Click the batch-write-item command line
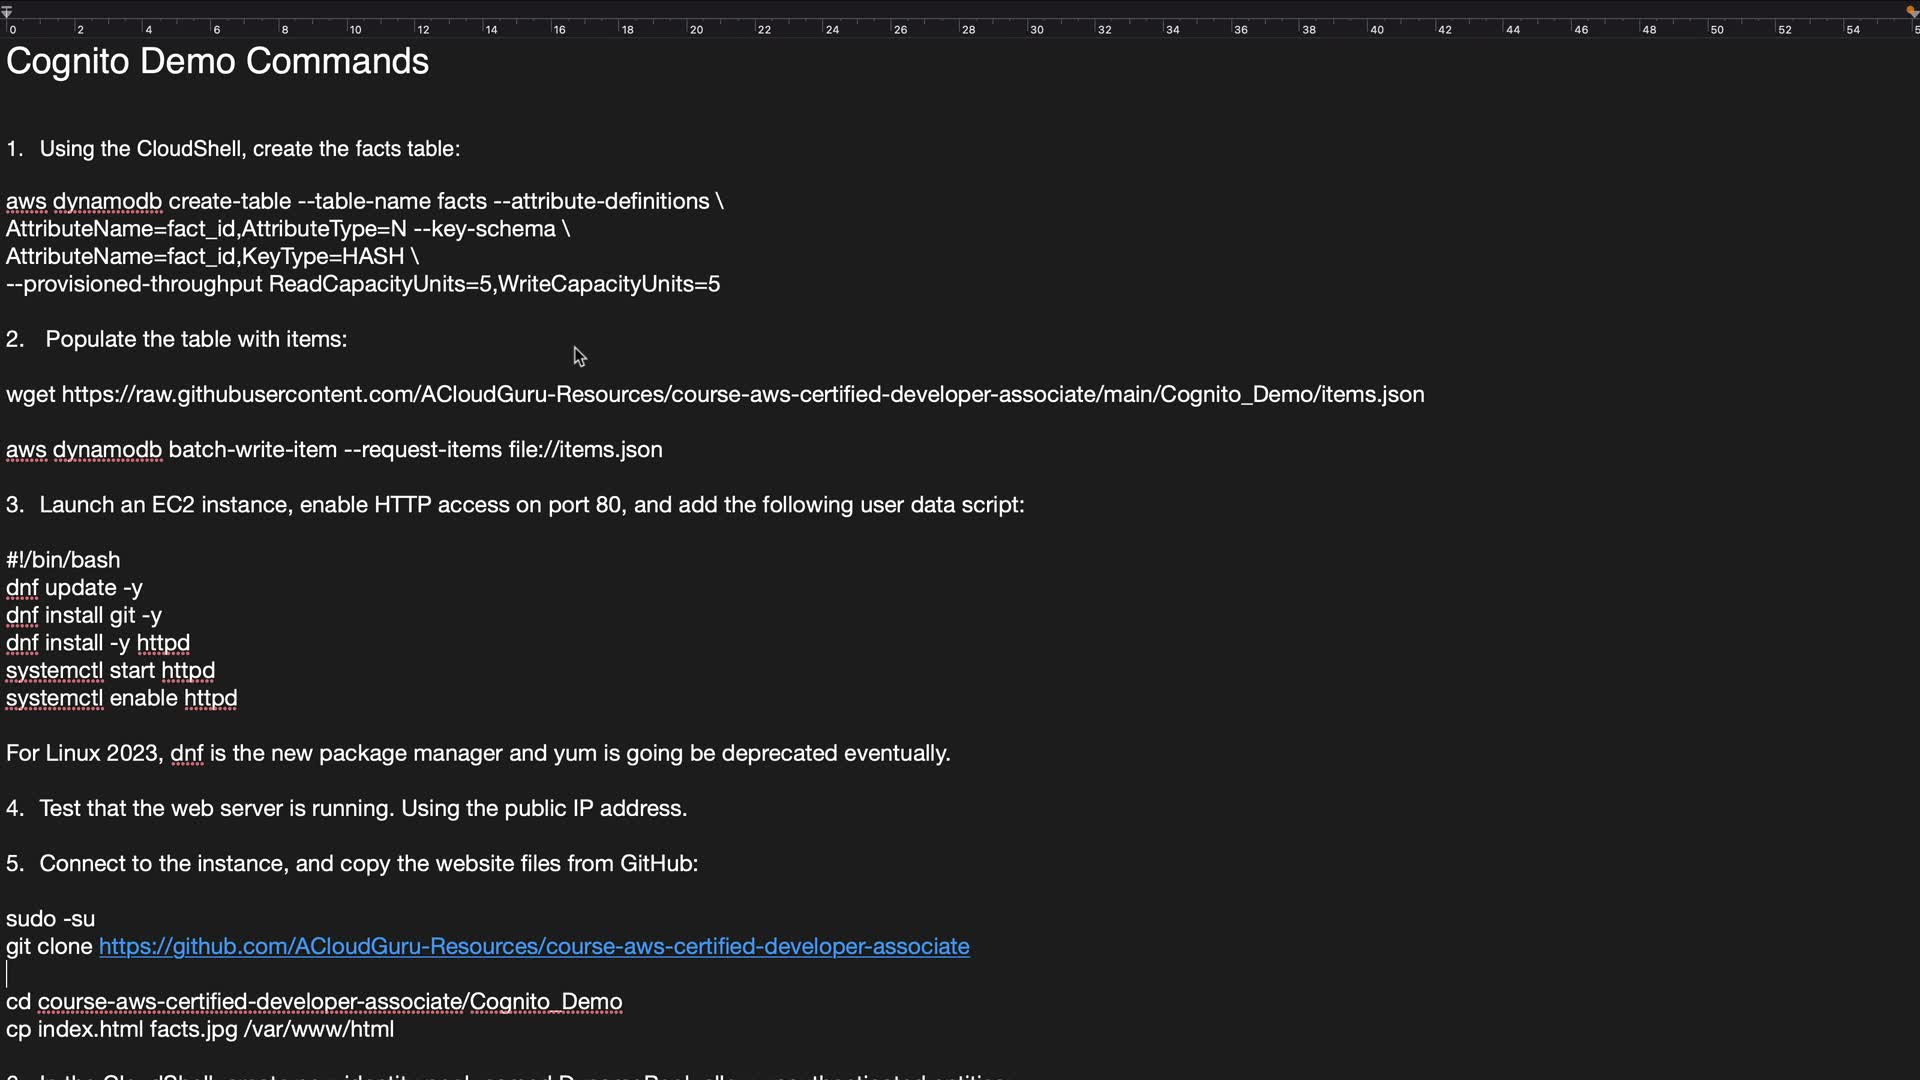The width and height of the screenshot is (1920, 1080). coord(334,450)
